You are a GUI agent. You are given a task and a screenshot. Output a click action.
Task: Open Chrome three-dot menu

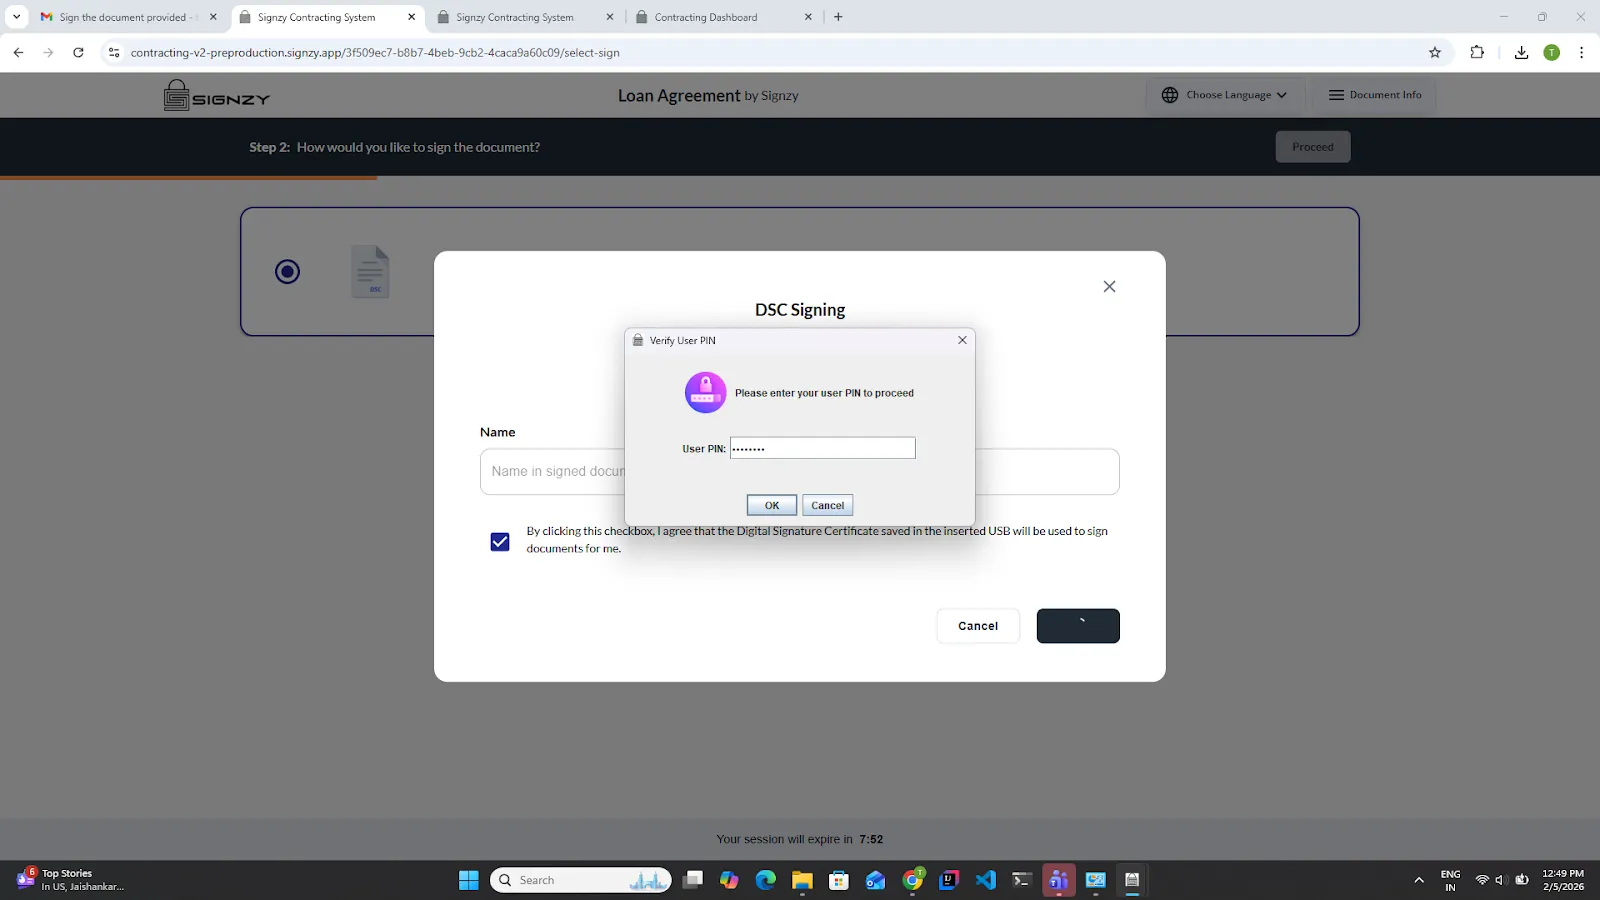(1581, 52)
